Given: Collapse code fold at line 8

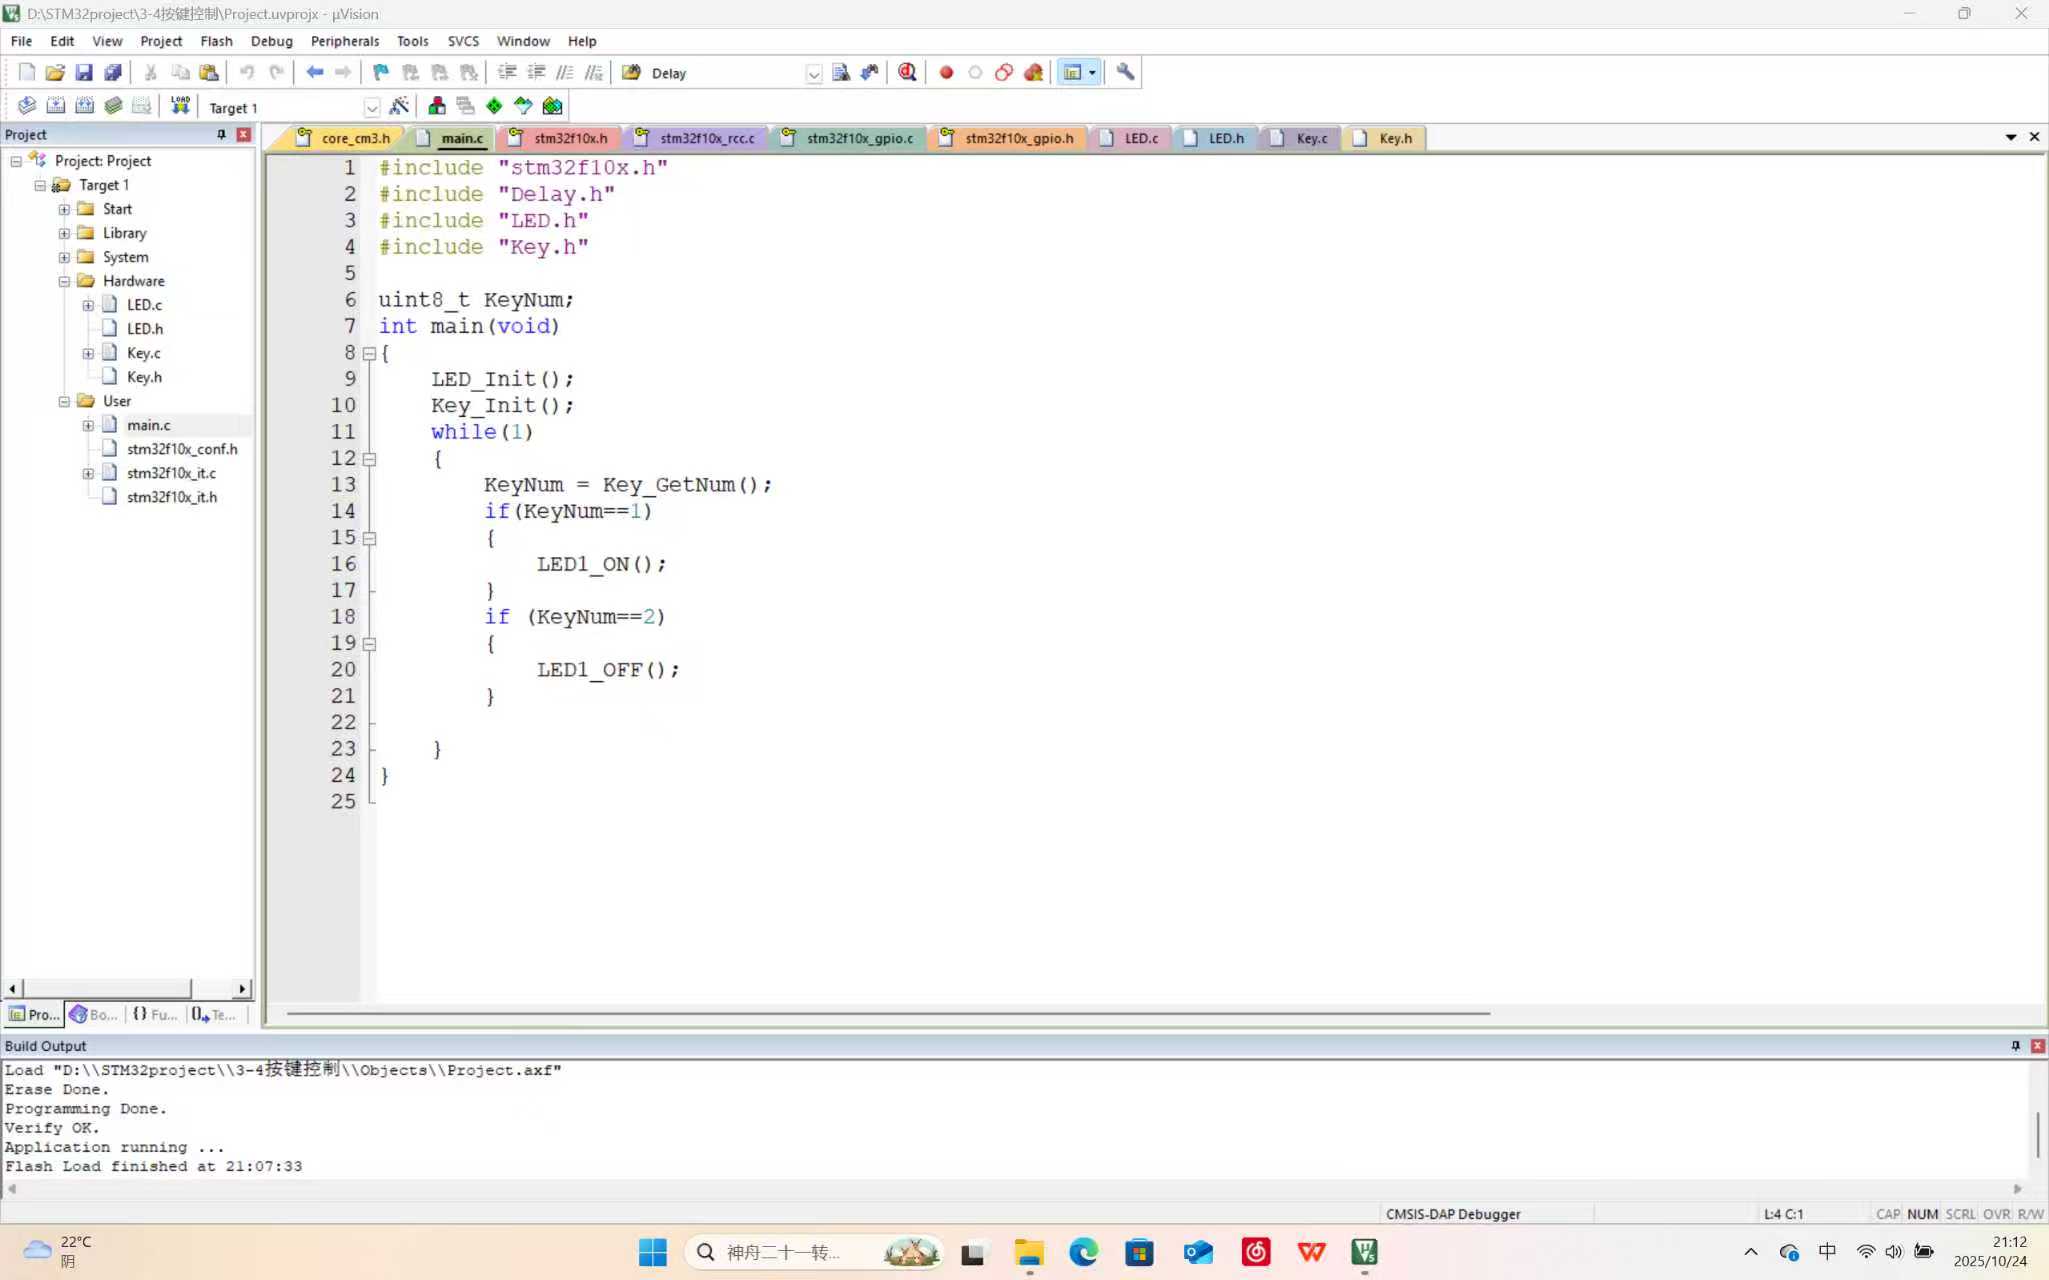Looking at the screenshot, I should point(369,353).
